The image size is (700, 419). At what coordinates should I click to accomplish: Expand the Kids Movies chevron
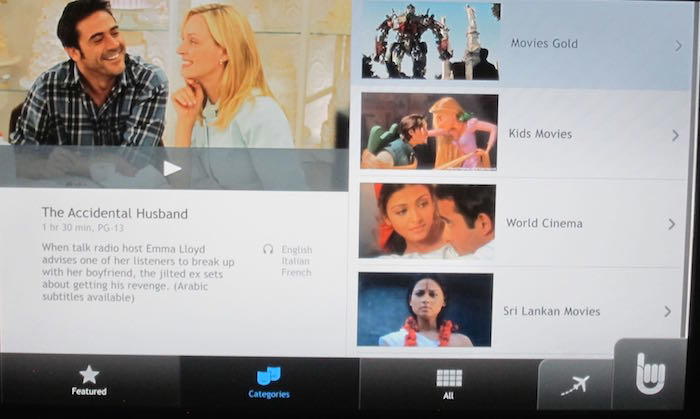675,135
